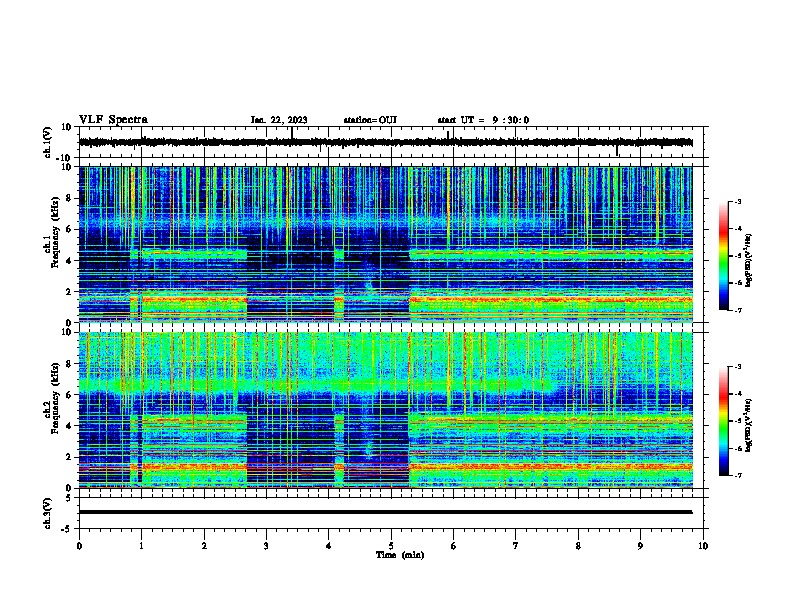The height and width of the screenshot is (612, 792).
Task: Click time axis tick label "5"
Action: pyautogui.click(x=391, y=546)
